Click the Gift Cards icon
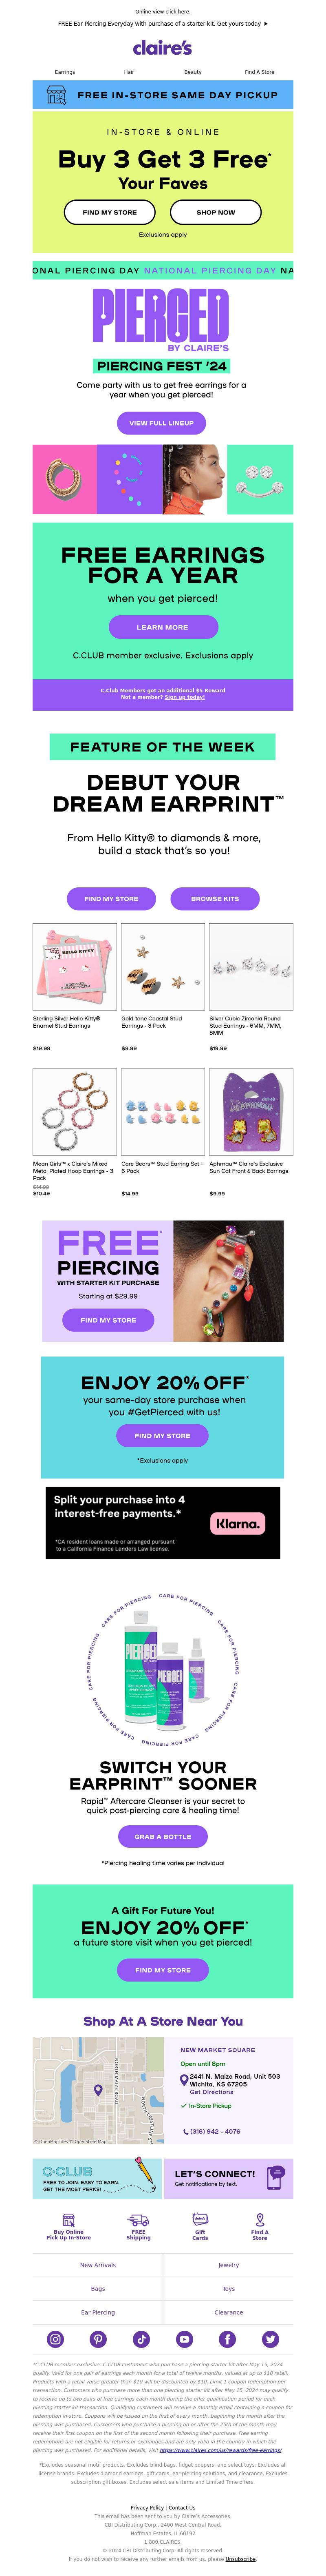 200,2219
